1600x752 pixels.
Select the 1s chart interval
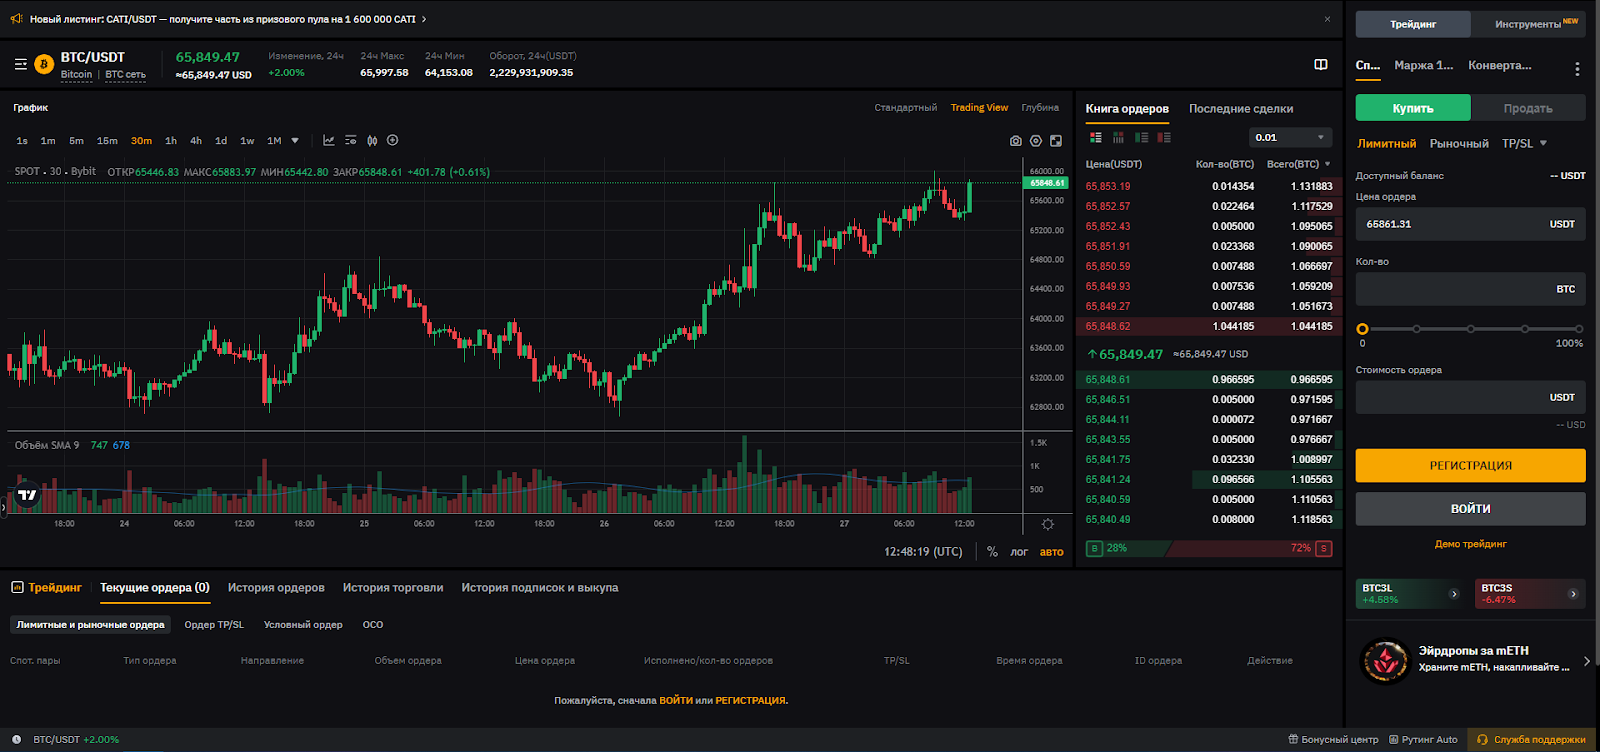(22, 141)
